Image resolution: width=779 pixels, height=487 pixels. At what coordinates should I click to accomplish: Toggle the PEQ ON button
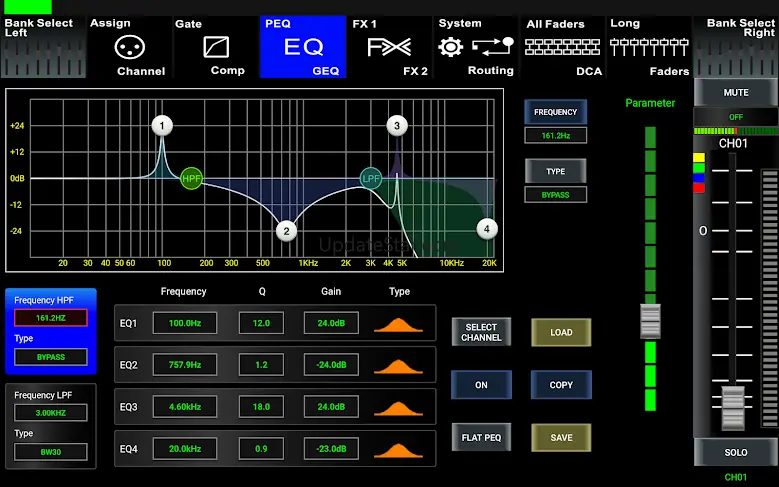(x=481, y=385)
